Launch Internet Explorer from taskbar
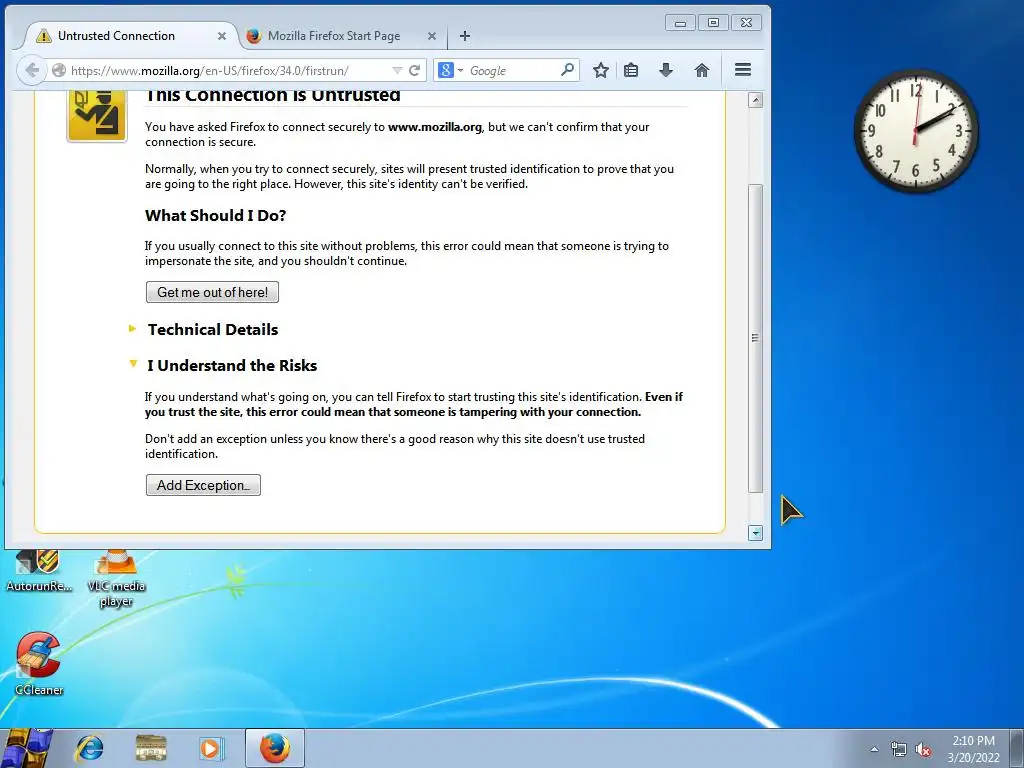Viewport: 1024px width, 768px height. tap(89, 748)
